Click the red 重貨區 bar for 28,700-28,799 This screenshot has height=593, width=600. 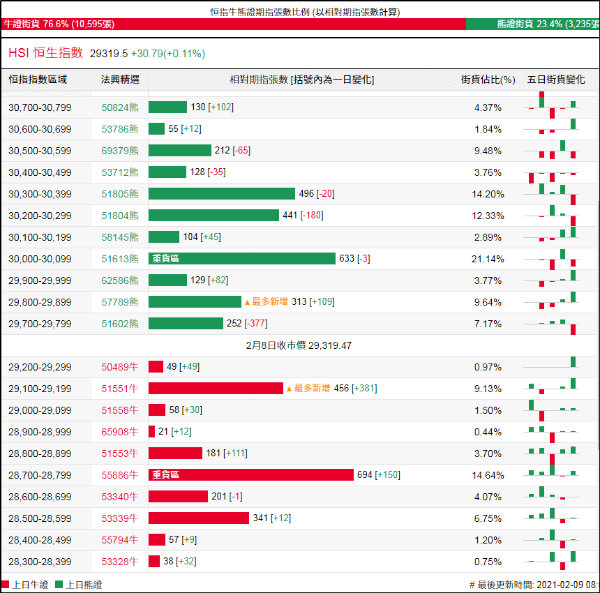[x=251, y=475]
